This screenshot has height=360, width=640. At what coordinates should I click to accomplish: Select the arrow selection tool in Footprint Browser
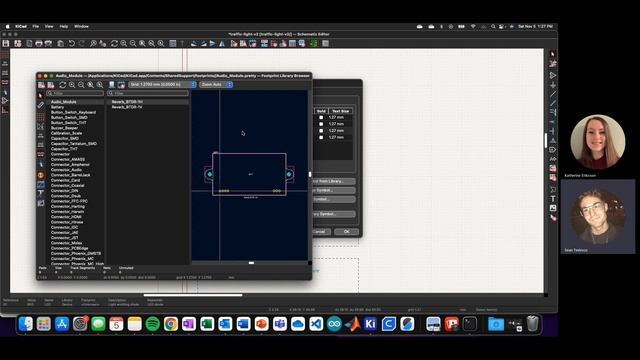point(40,96)
